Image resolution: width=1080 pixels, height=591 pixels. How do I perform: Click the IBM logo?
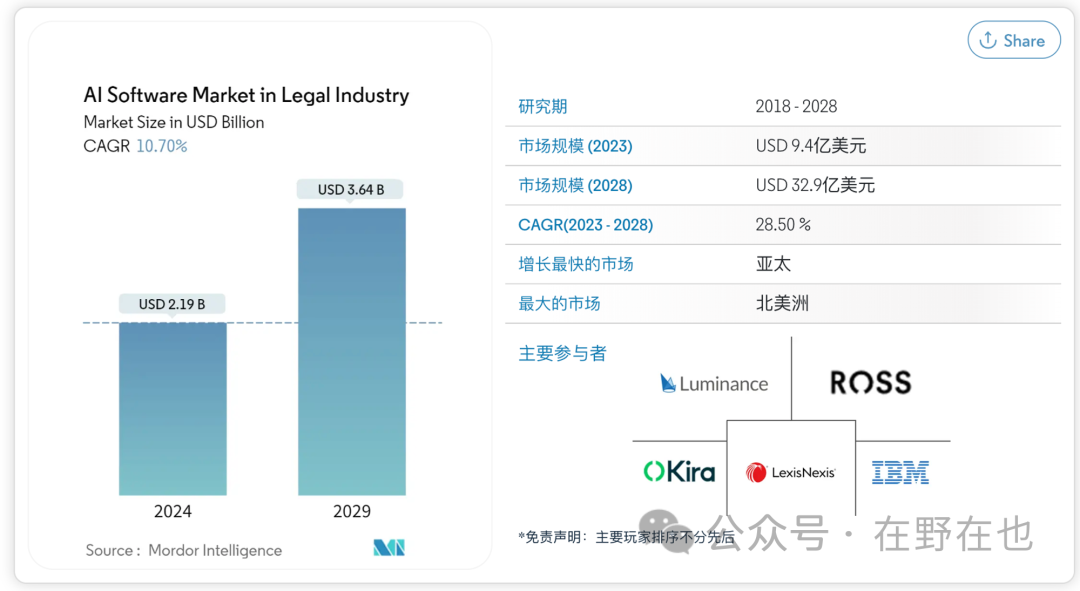[900, 473]
